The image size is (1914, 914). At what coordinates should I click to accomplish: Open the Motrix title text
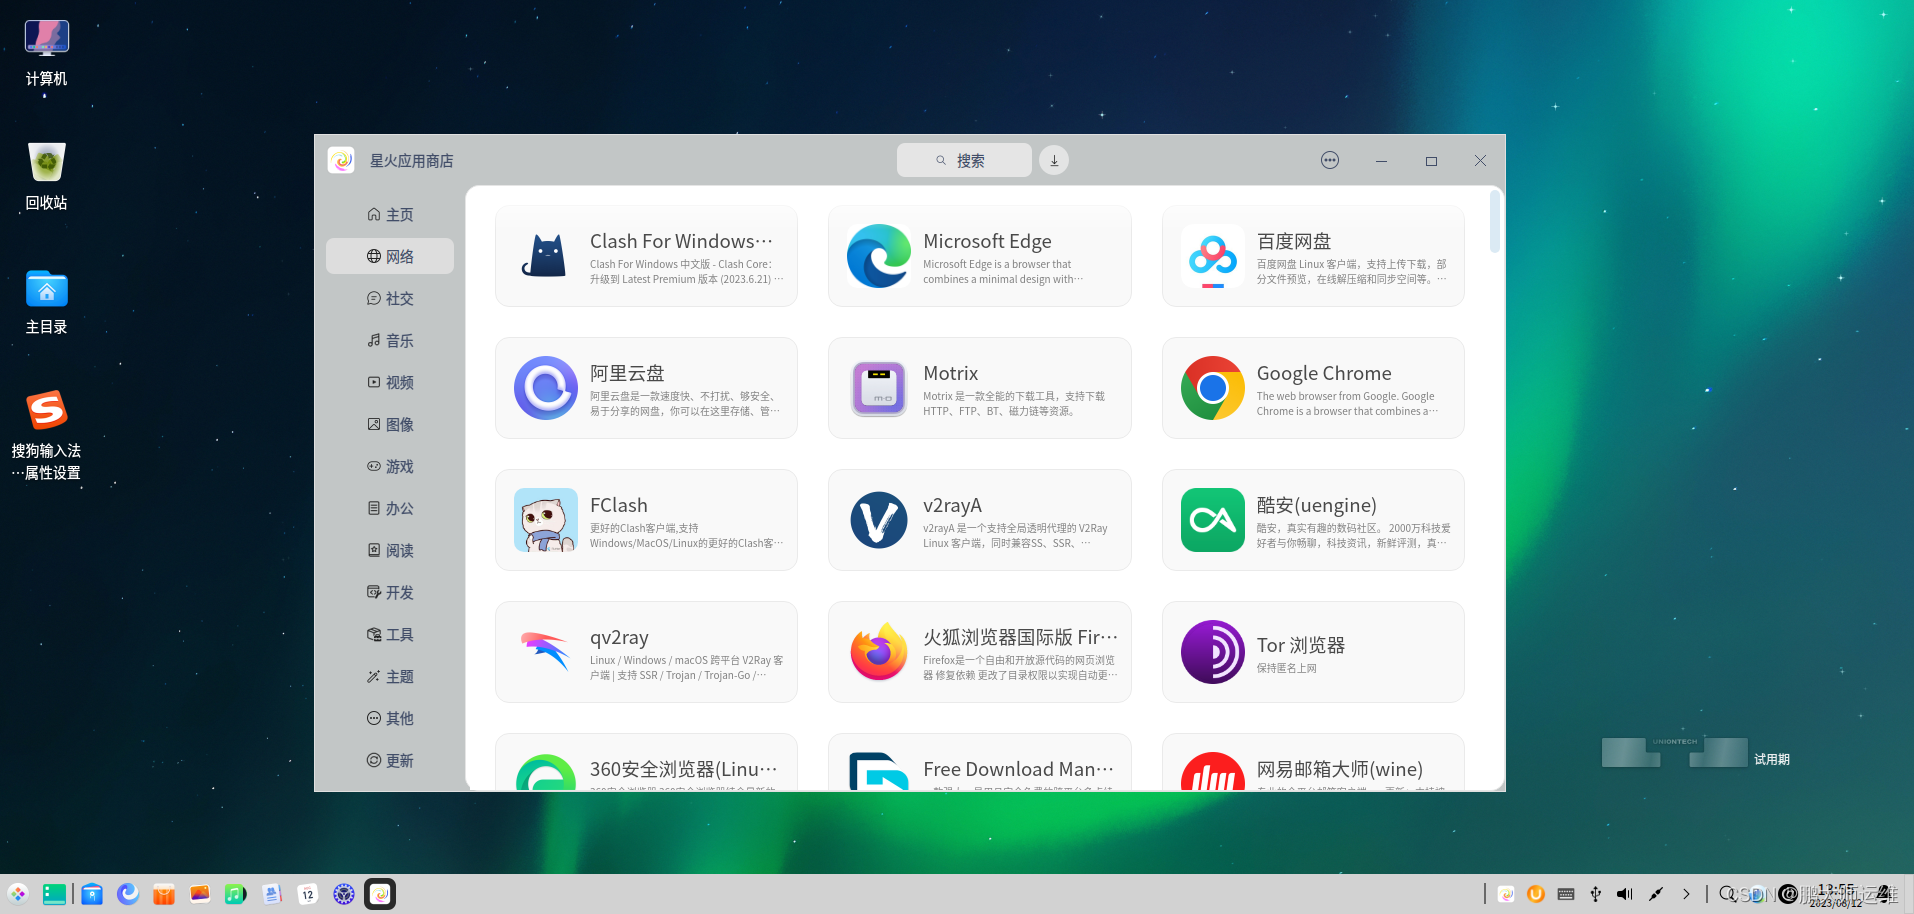pyautogui.click(x=950, y=373)
